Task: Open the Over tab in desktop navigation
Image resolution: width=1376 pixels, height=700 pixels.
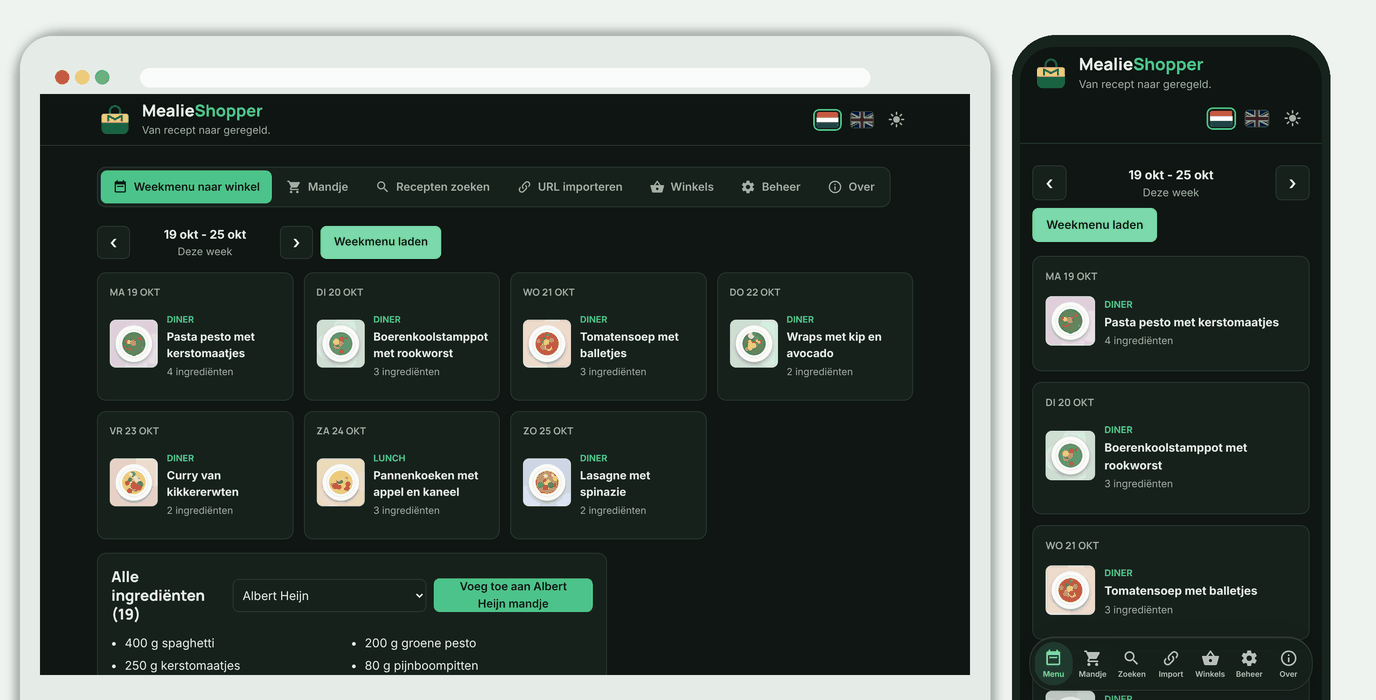Action: click(x=851, y=187)
